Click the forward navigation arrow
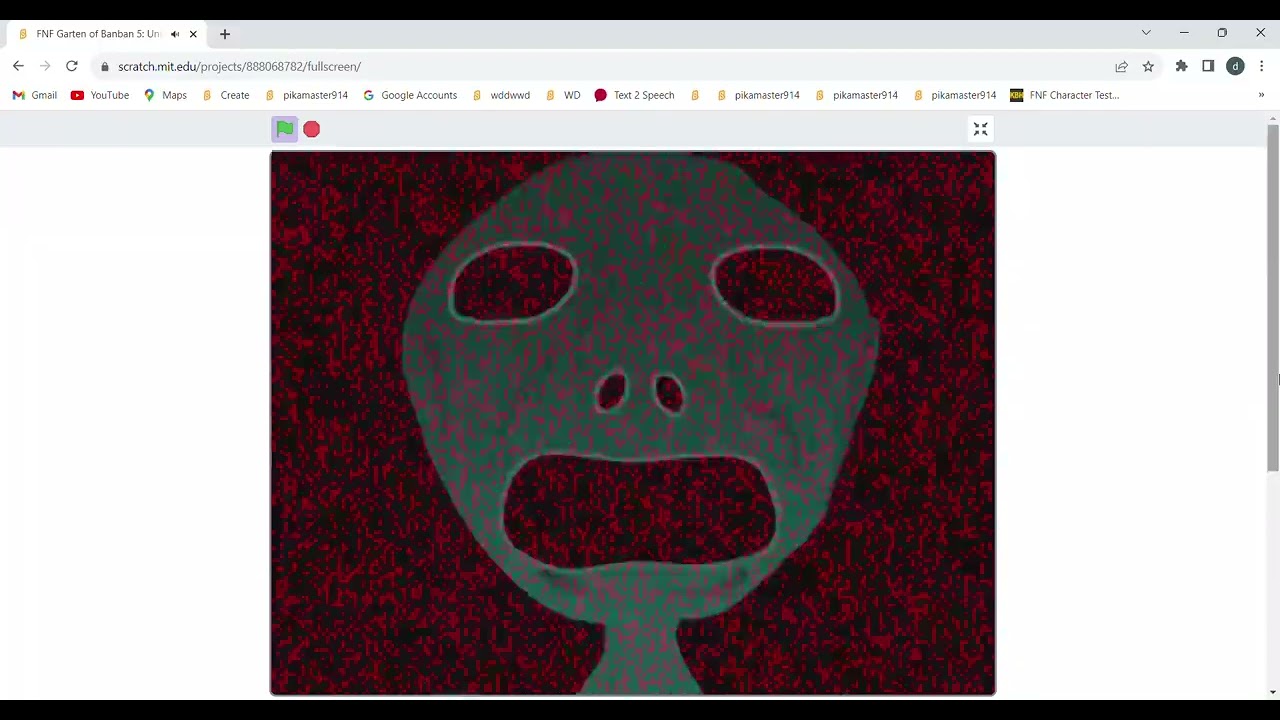1280x720 pixels. (45, 66)
